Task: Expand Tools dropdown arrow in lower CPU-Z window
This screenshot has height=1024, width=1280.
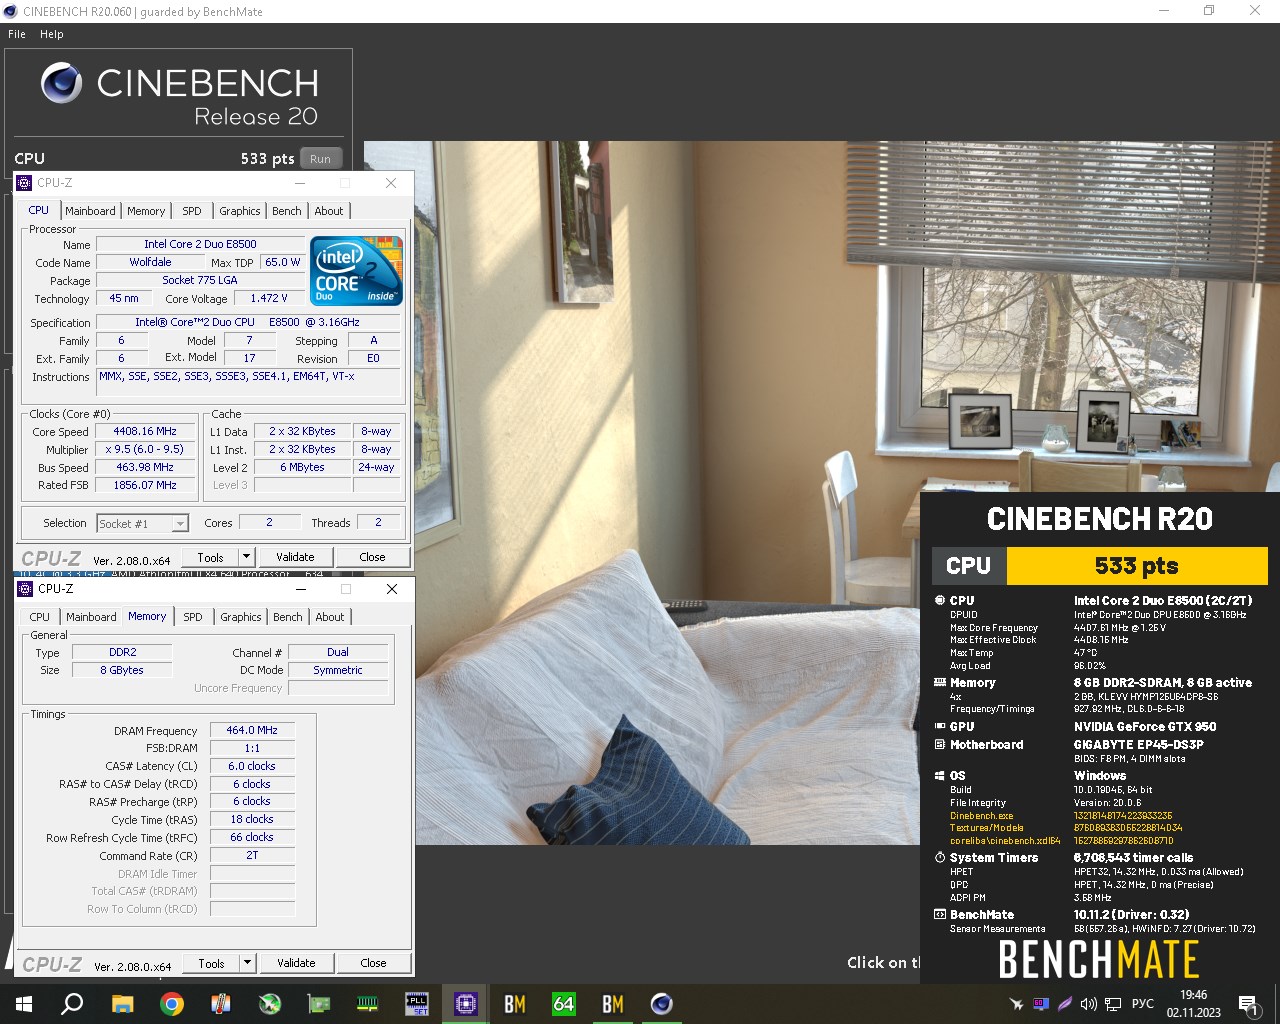Action: pyautogui.click(x=248, y=963)
